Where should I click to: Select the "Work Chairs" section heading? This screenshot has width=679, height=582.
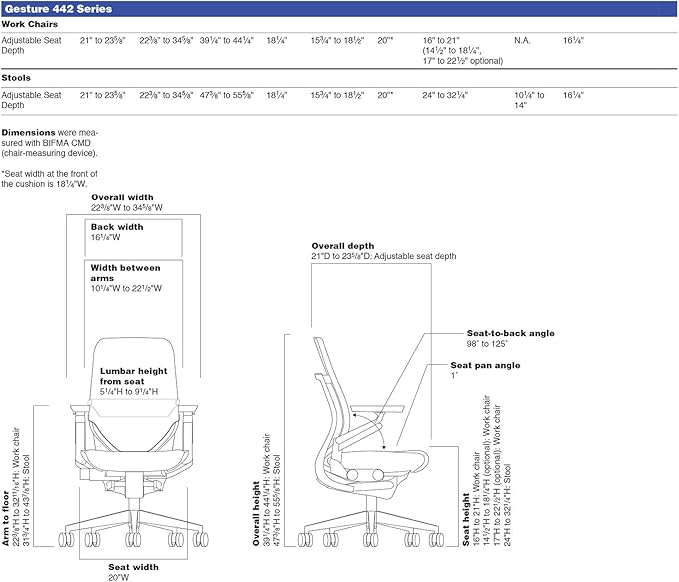click(29, 24)
